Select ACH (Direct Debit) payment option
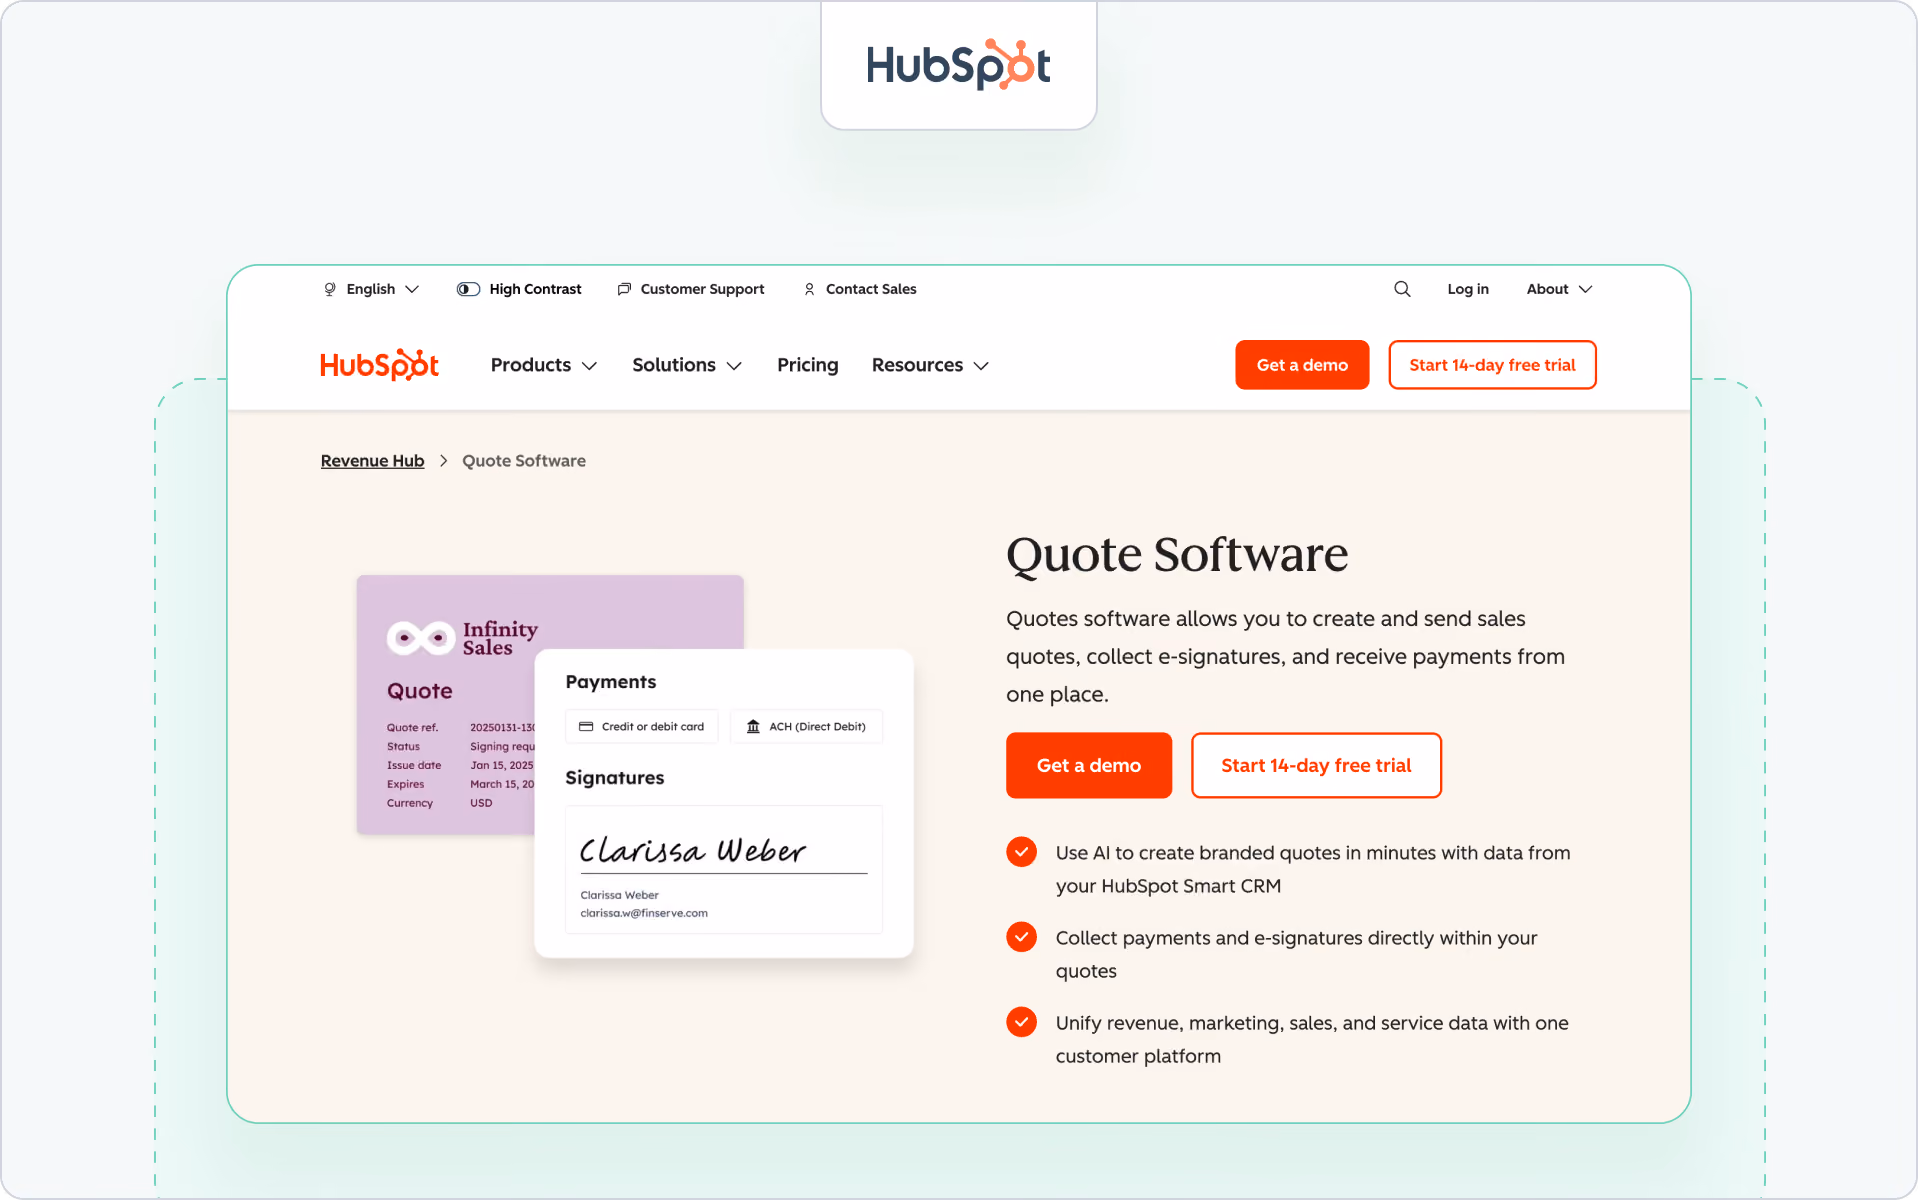 point(806,727)
